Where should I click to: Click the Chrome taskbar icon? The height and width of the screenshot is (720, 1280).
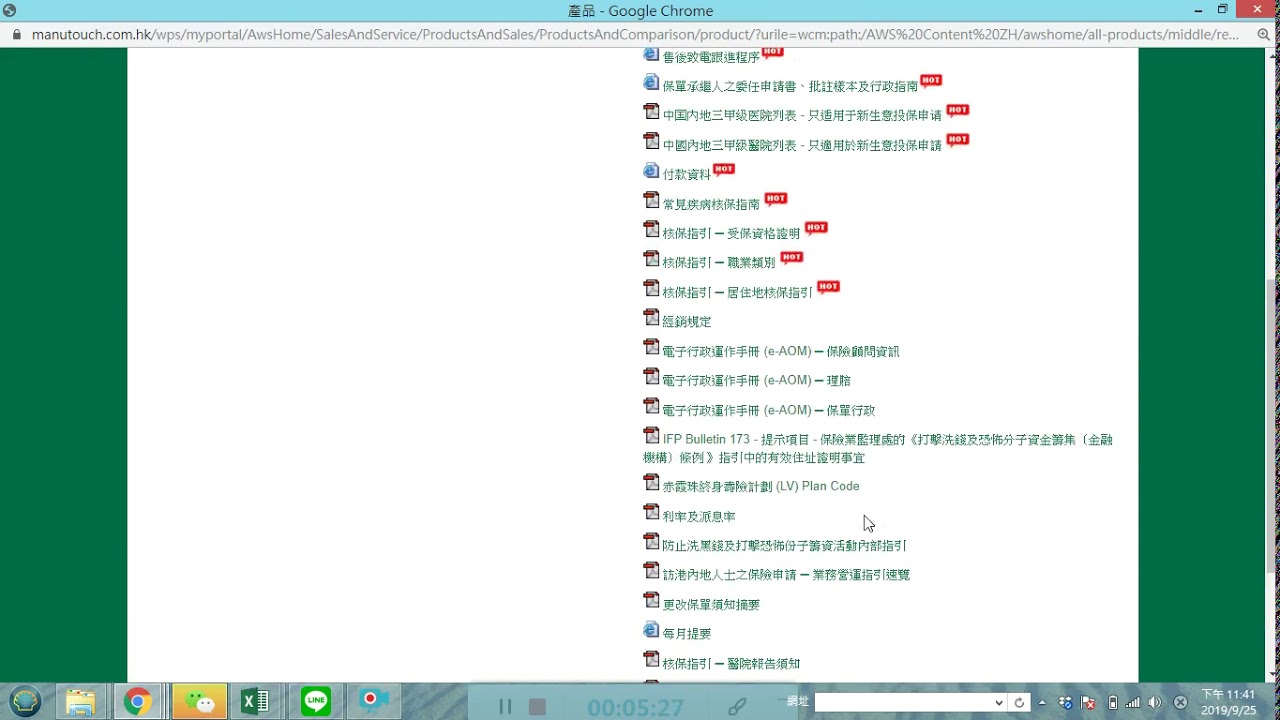[x=138, y=701]
